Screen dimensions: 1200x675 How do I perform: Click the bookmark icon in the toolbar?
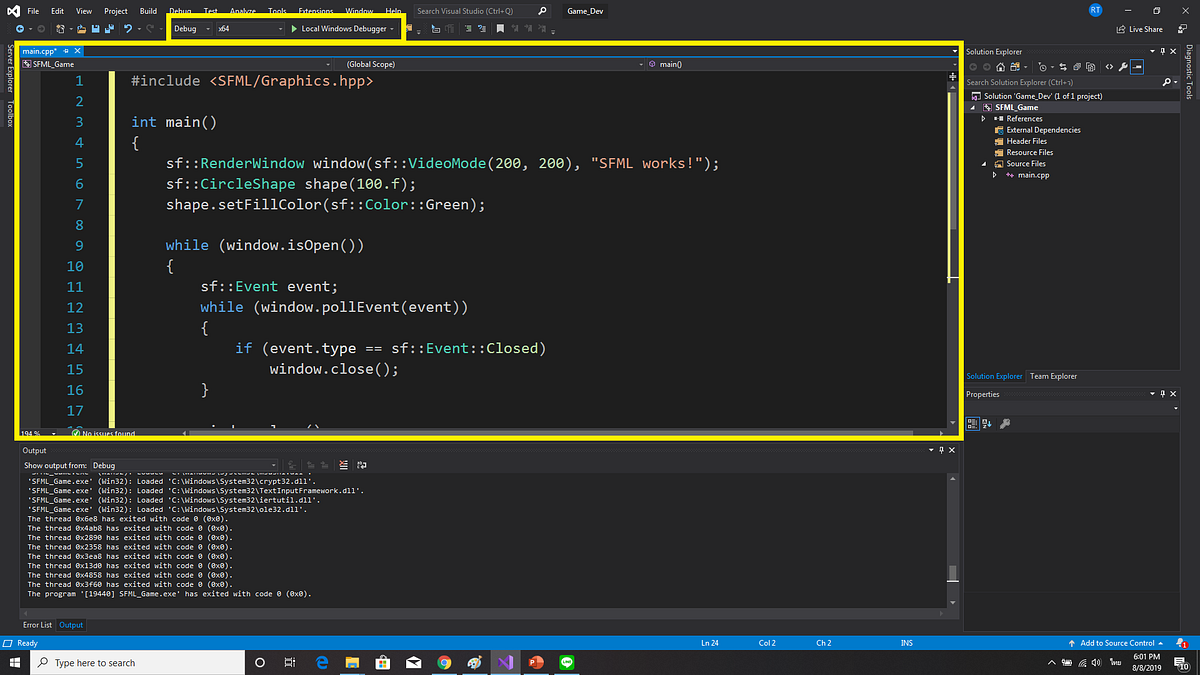(500, 29)
